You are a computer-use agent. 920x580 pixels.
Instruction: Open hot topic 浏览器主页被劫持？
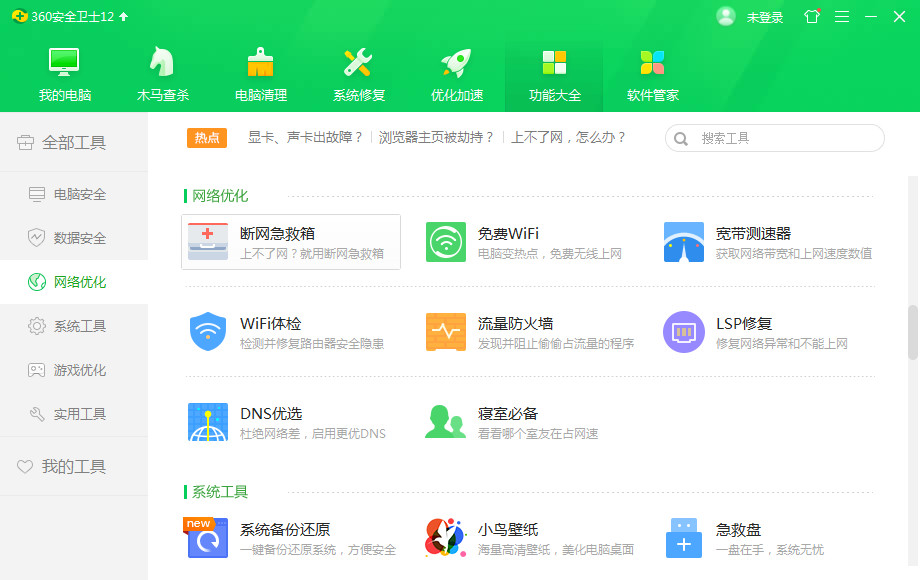(437, 137)
